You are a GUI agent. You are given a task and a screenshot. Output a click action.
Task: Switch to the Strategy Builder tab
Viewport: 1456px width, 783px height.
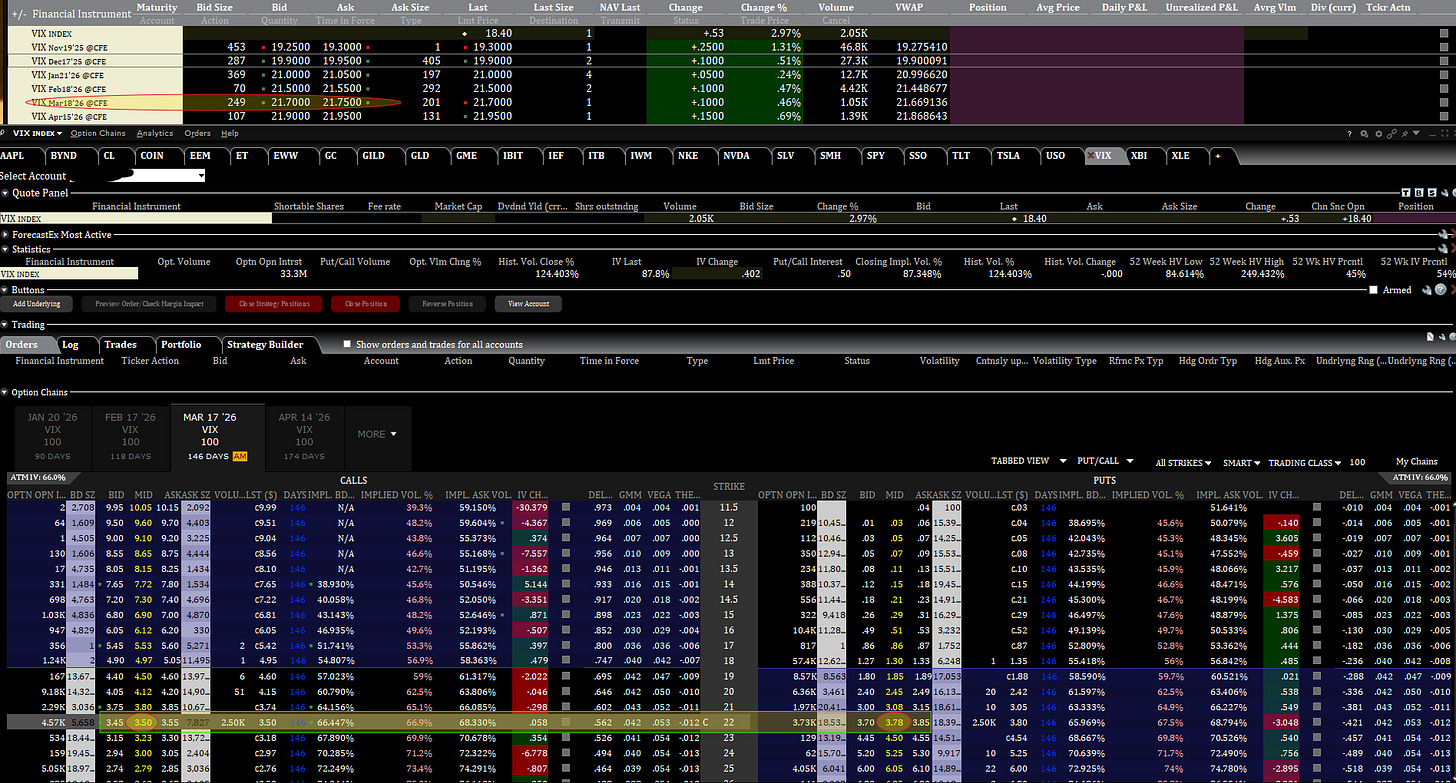[265, 344]
